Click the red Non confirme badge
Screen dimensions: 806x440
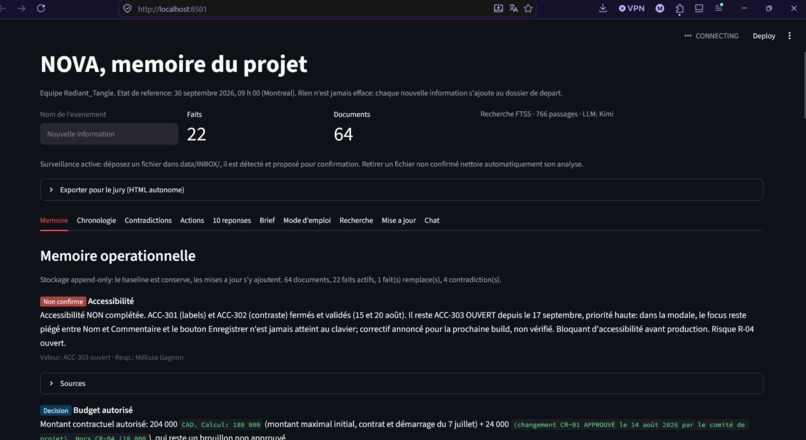[63, 301]
